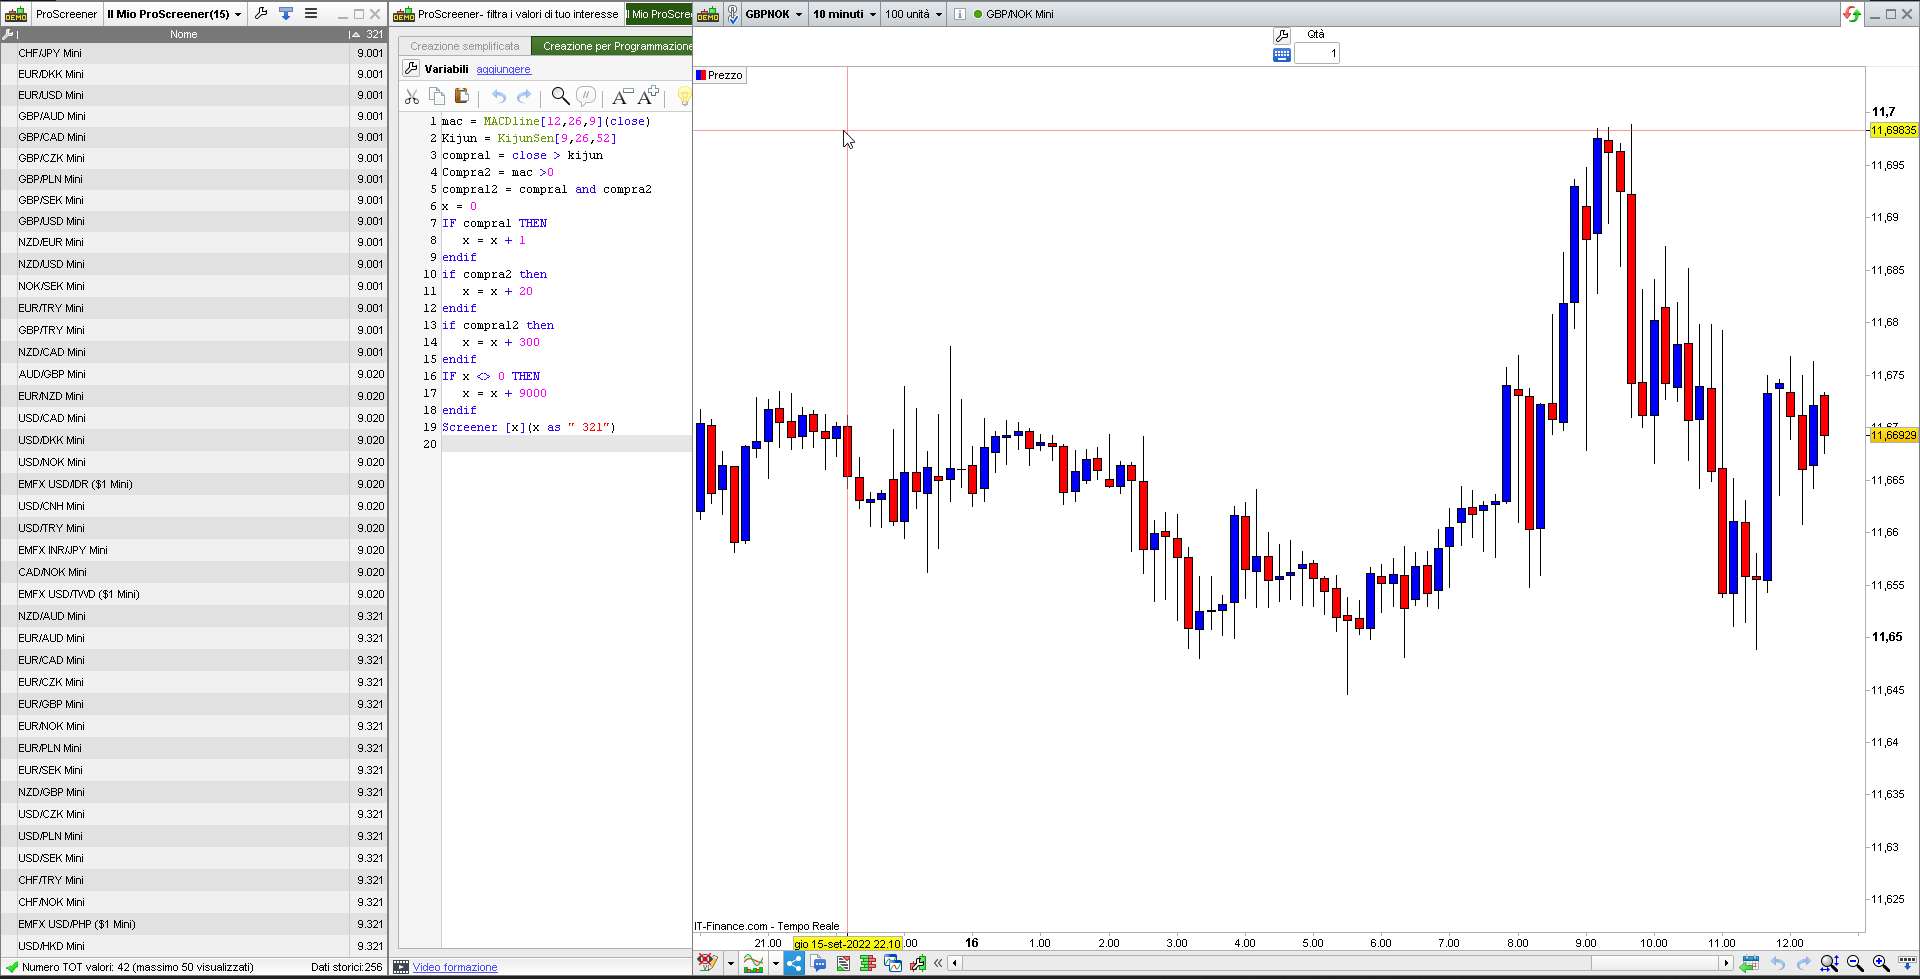1920x979 pixels.
Task: Click the blue share chart icon
Action: pyautogui.click(x=794, y=963)
